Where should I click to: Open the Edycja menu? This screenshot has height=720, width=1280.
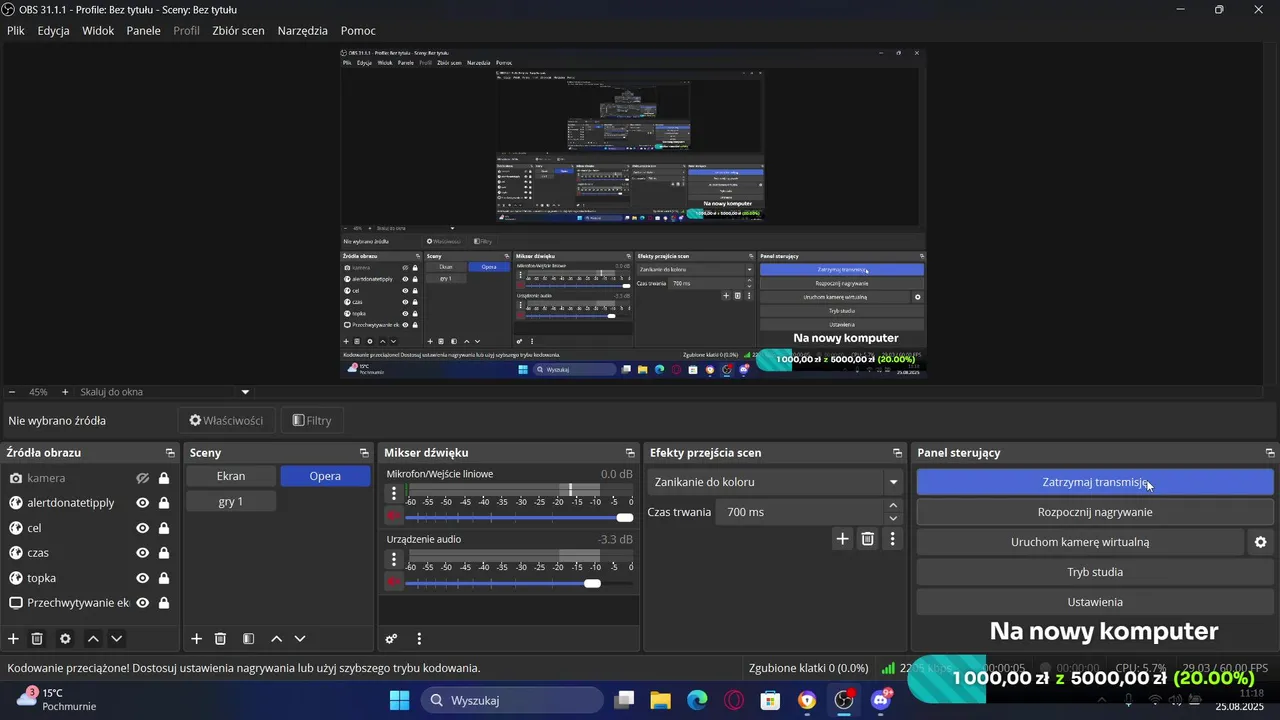[x=54, y=31]
